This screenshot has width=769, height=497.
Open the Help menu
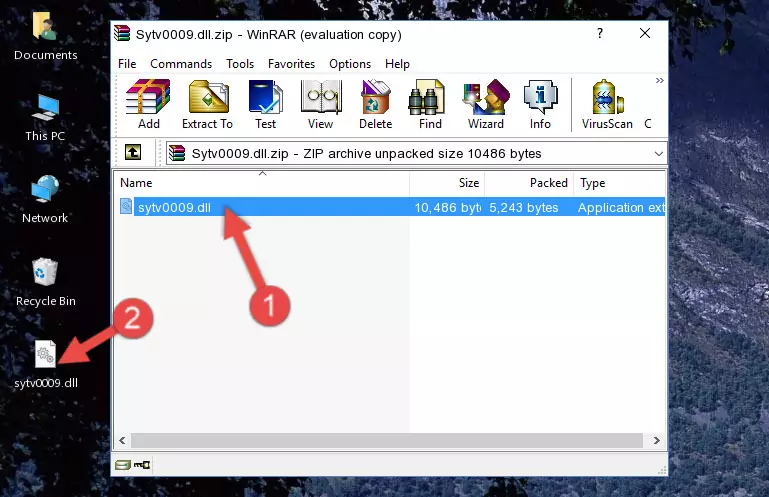click(x=397, y=64)
